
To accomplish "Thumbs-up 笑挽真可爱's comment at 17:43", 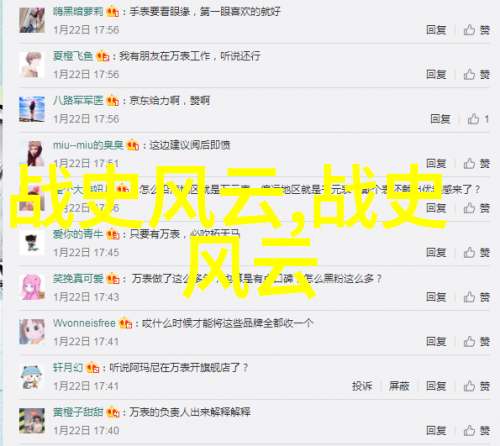I will tap(477, 297).
